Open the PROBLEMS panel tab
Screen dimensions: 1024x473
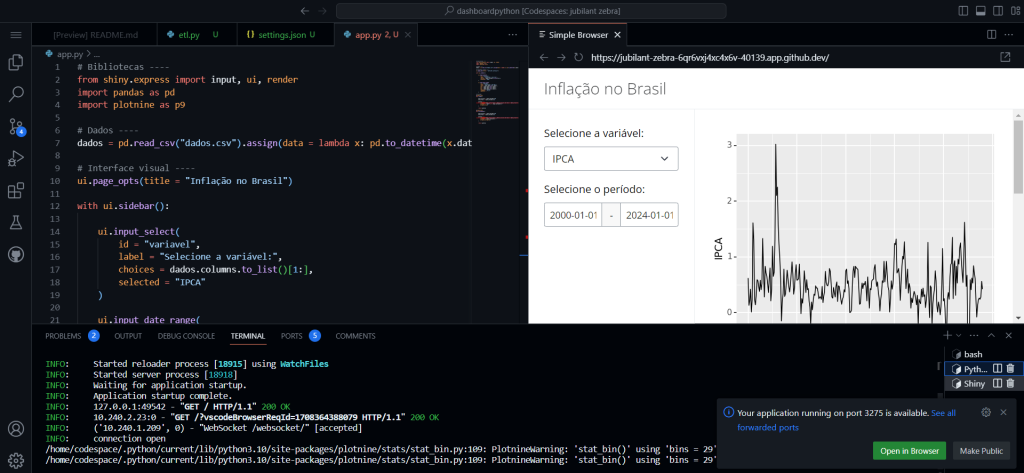click(72, 336)
